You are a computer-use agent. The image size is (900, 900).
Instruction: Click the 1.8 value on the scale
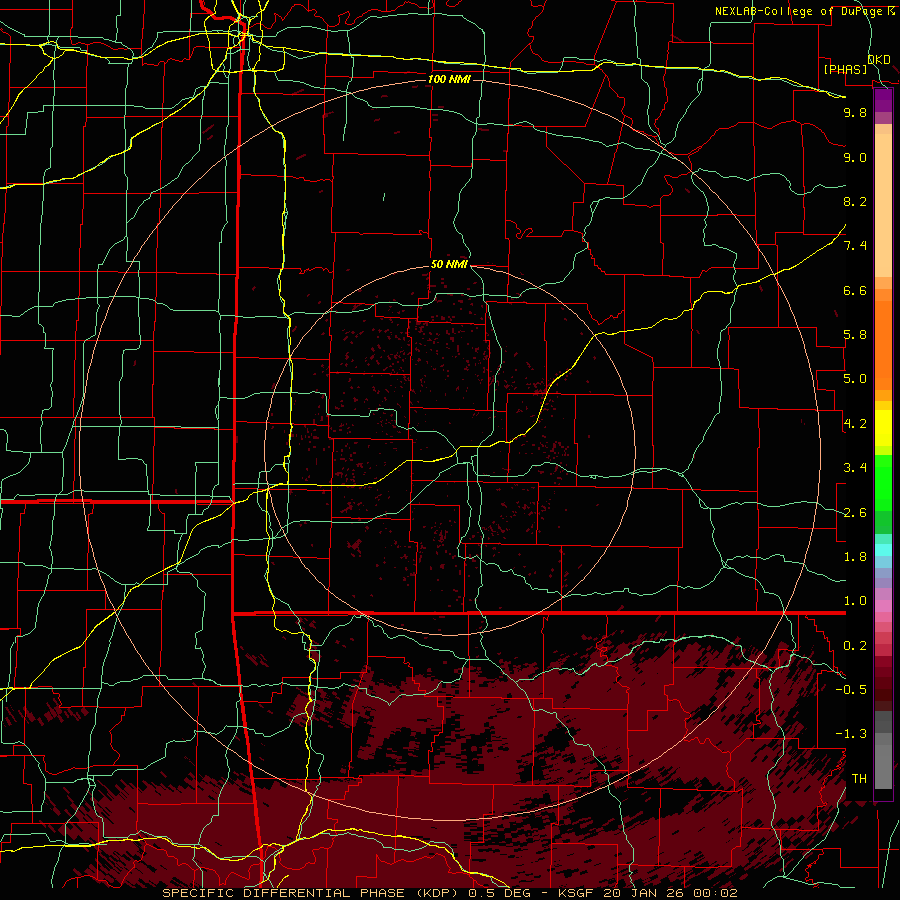click(855, 557)
